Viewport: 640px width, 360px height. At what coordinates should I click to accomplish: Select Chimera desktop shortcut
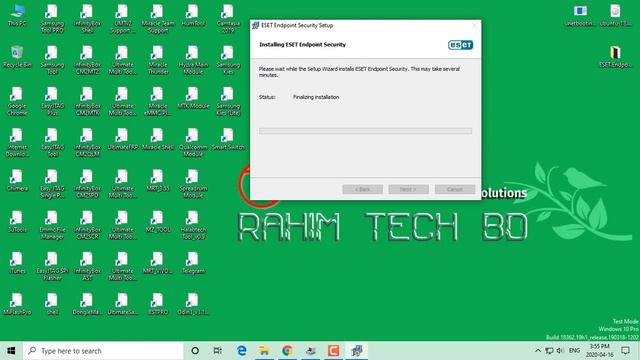coord(17,180)
